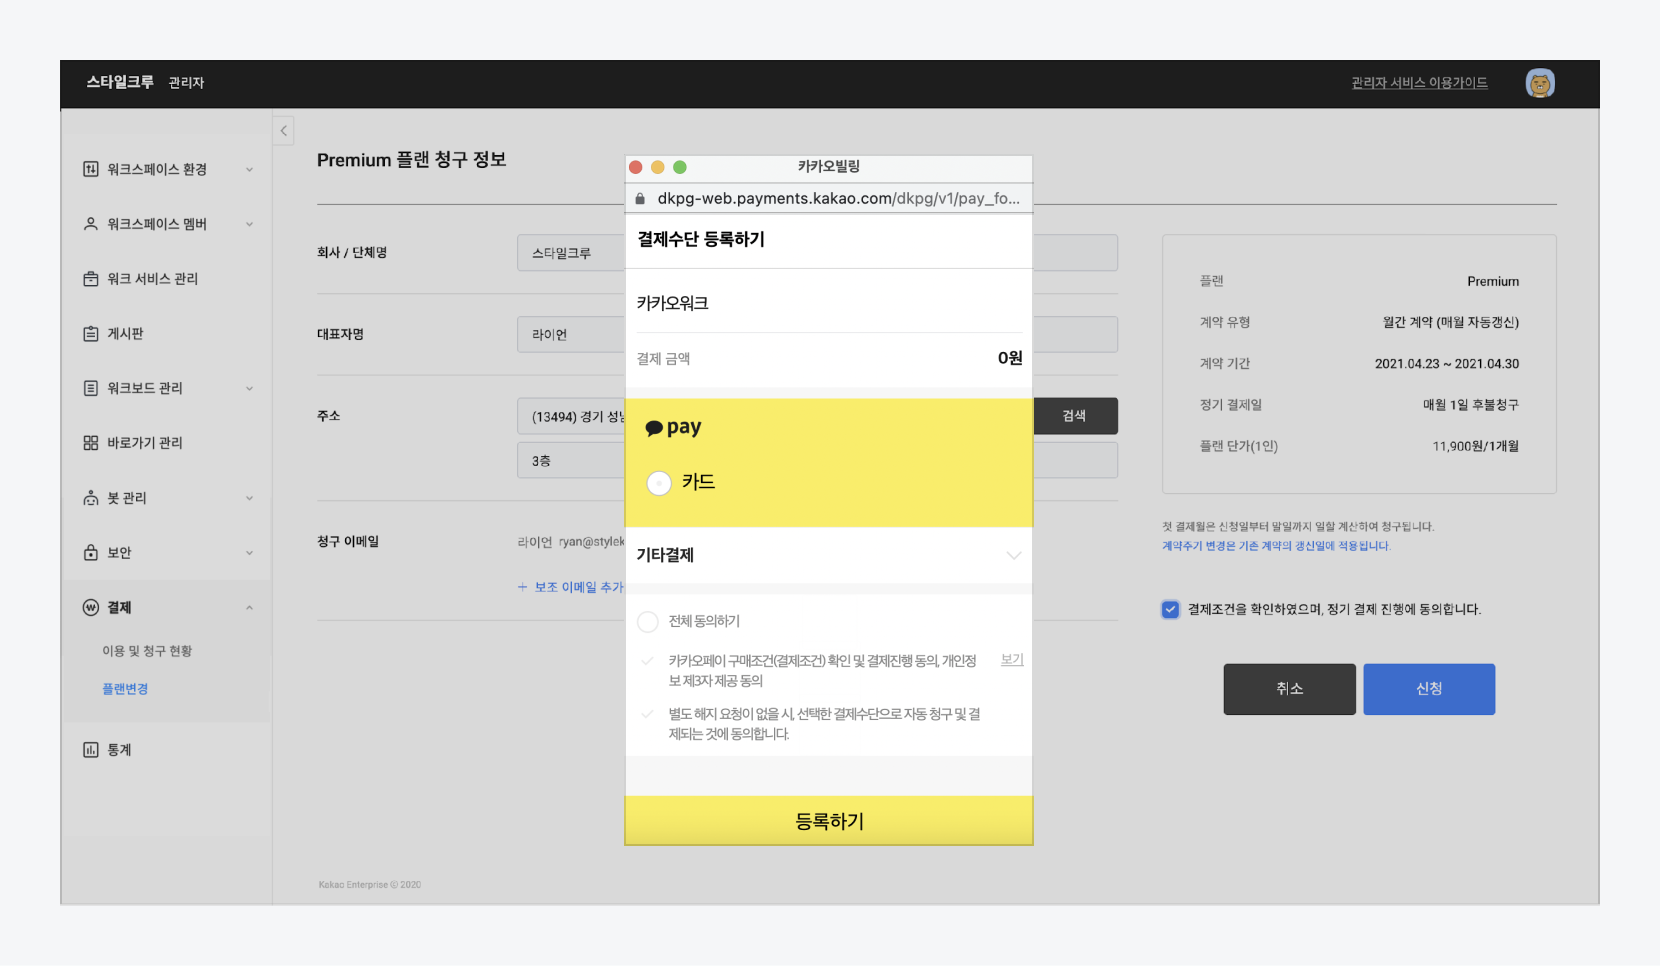Check the 전체 동의하기 agreement option
Image resolution: width=1660 pixels, height=966 pixels.
(648, 622)
